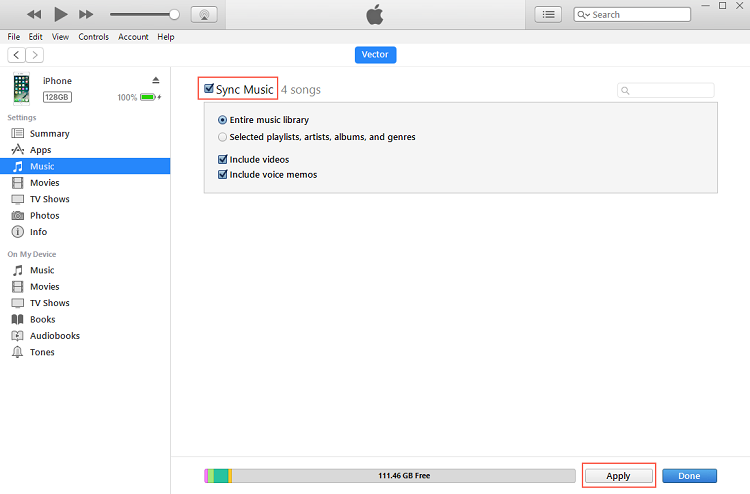Rewind to the previous track
750x494 pixels.
[34, 14]
